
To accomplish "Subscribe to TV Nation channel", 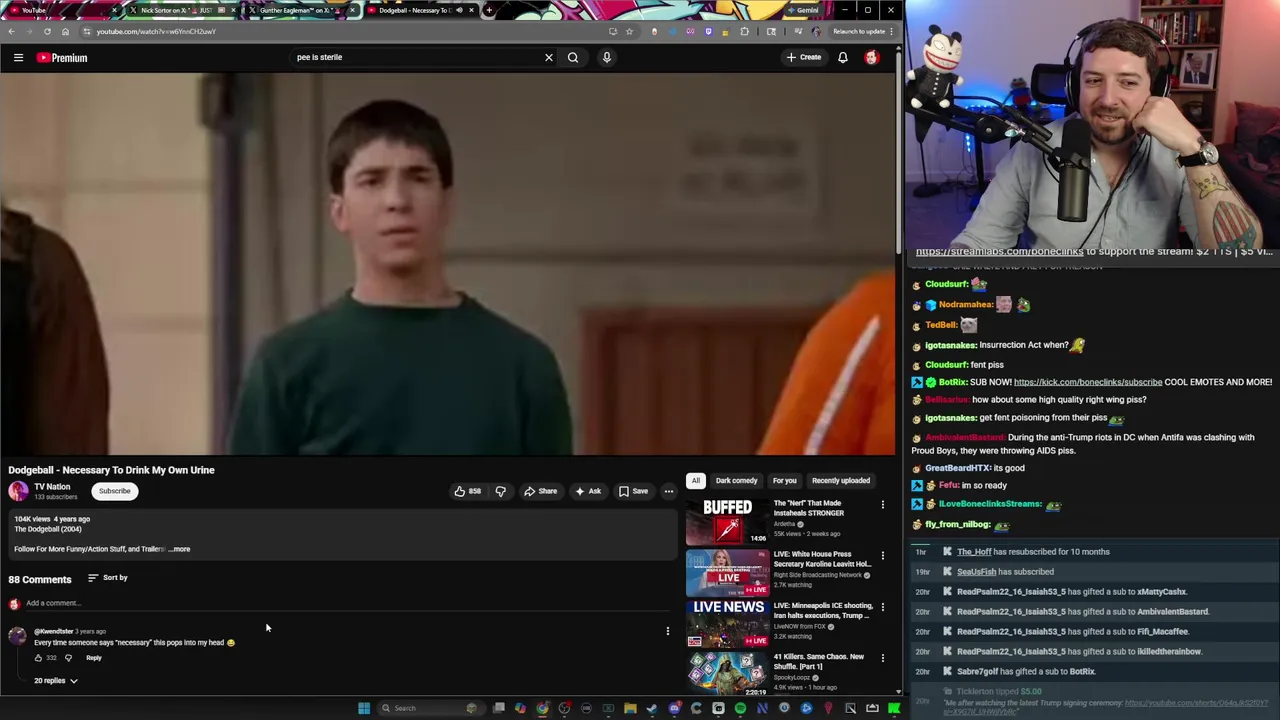I will (114, 491).
